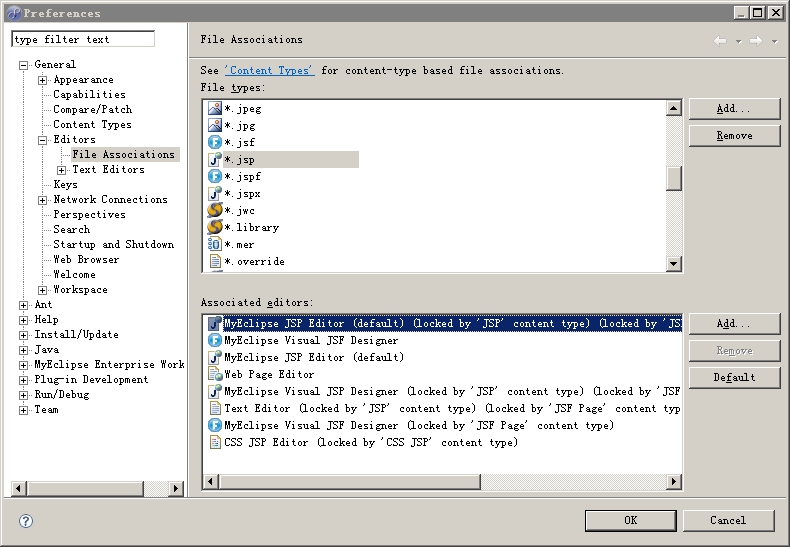Viewport: 790px width, 547px height.
Task: Expand the Appearance node
Action: (x=43, y=80)
